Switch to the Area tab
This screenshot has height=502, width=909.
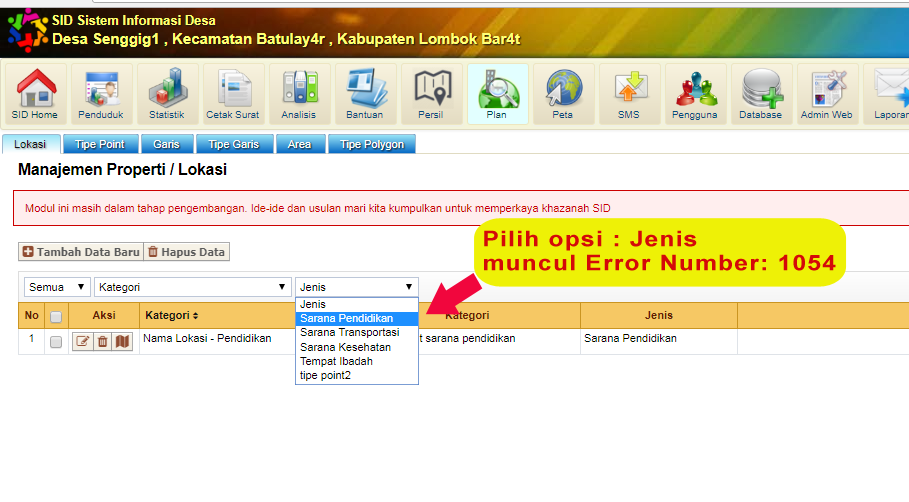(300, 144)
